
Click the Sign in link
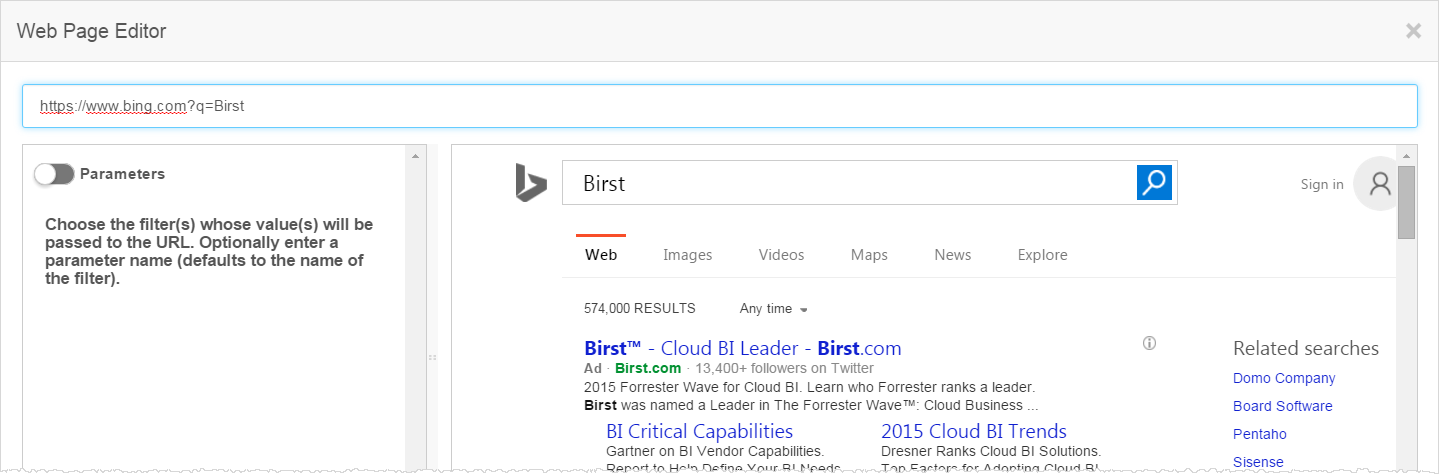1321,185
